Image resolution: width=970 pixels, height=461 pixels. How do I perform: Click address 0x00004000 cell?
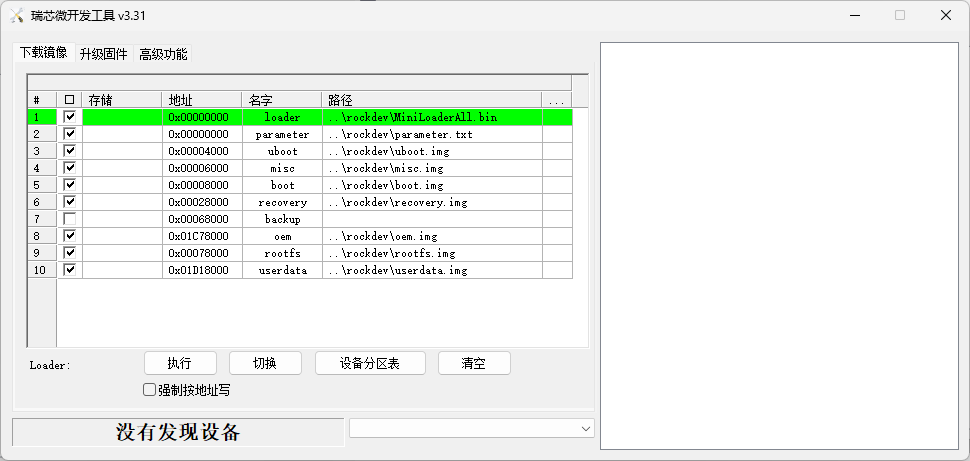[x=202, y=151]
